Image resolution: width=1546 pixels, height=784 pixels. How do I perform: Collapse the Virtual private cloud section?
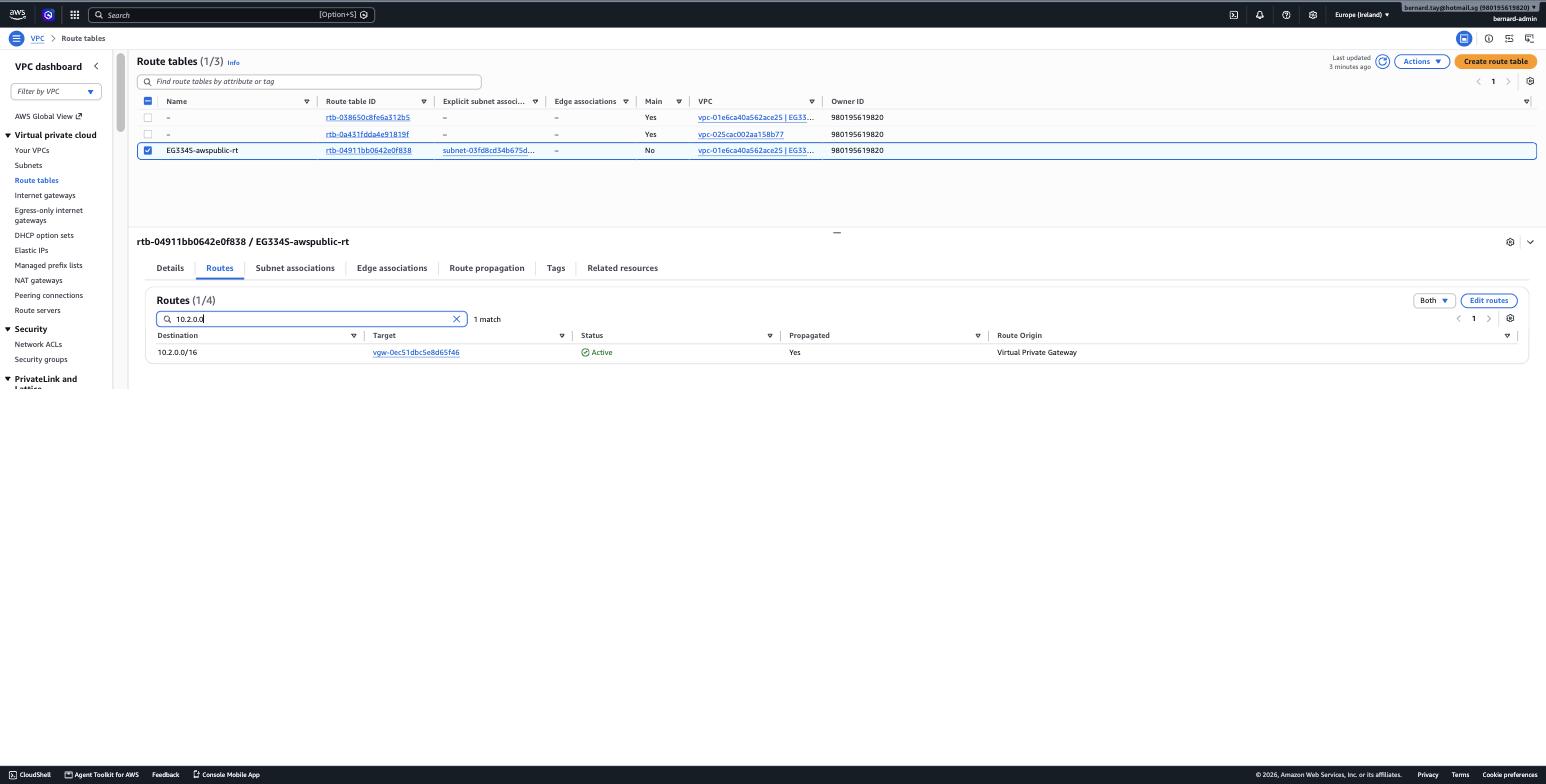(x=8, y=135)
